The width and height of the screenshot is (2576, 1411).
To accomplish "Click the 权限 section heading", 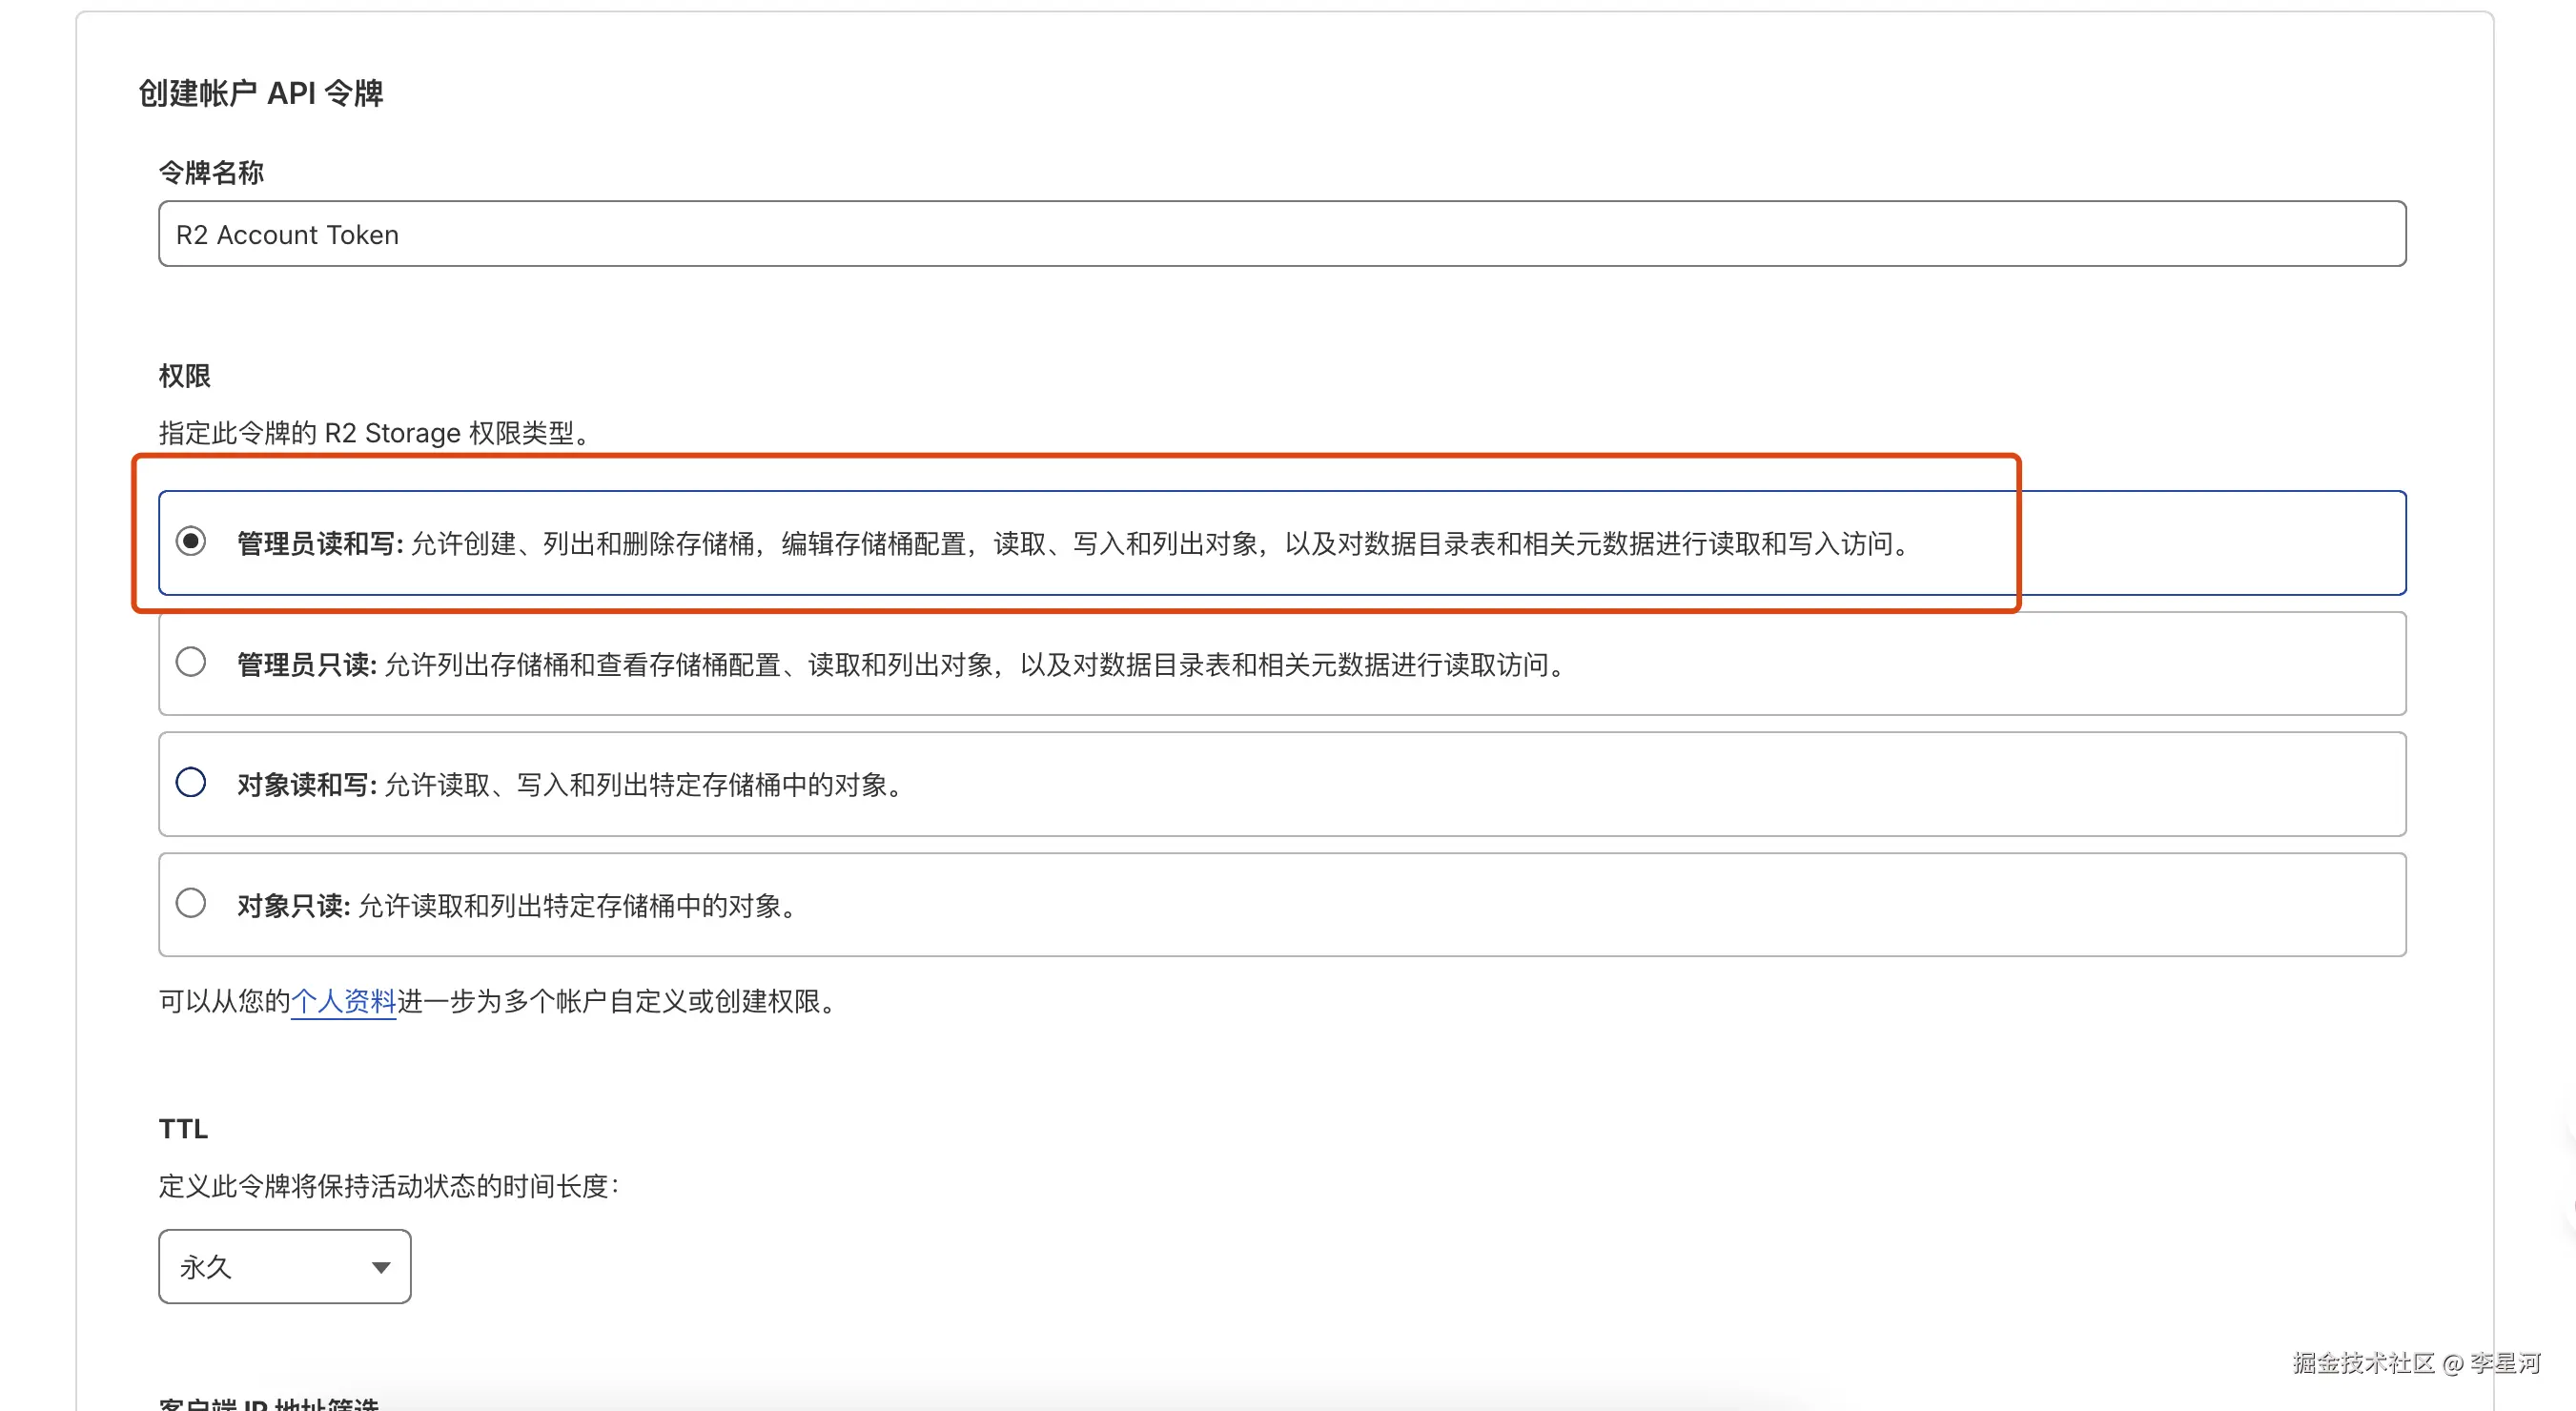I will [x=185, y=376].
